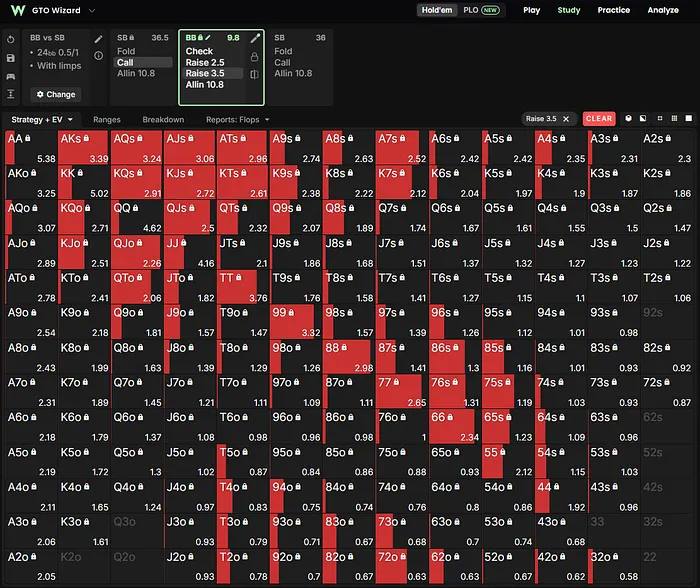The image size is (700, 588).
Task: Click the lock icon on JJ cell
Action: 183,243
